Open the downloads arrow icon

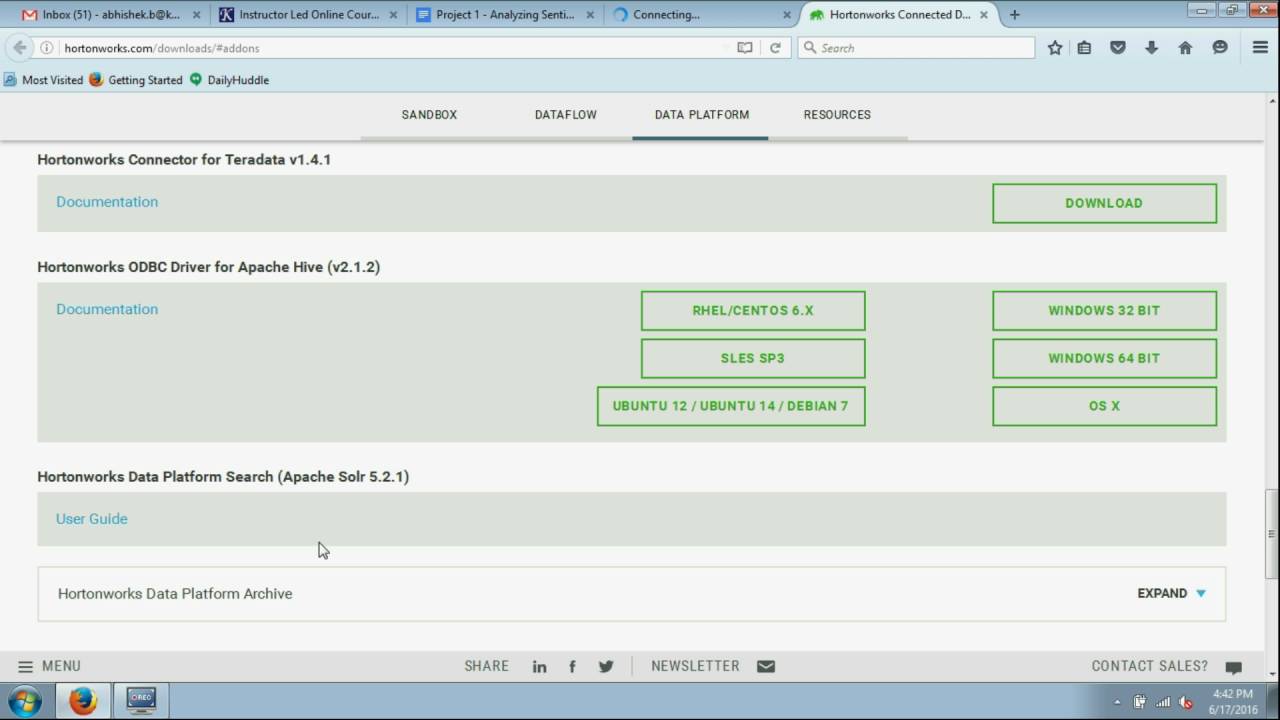coord(1151,48)
